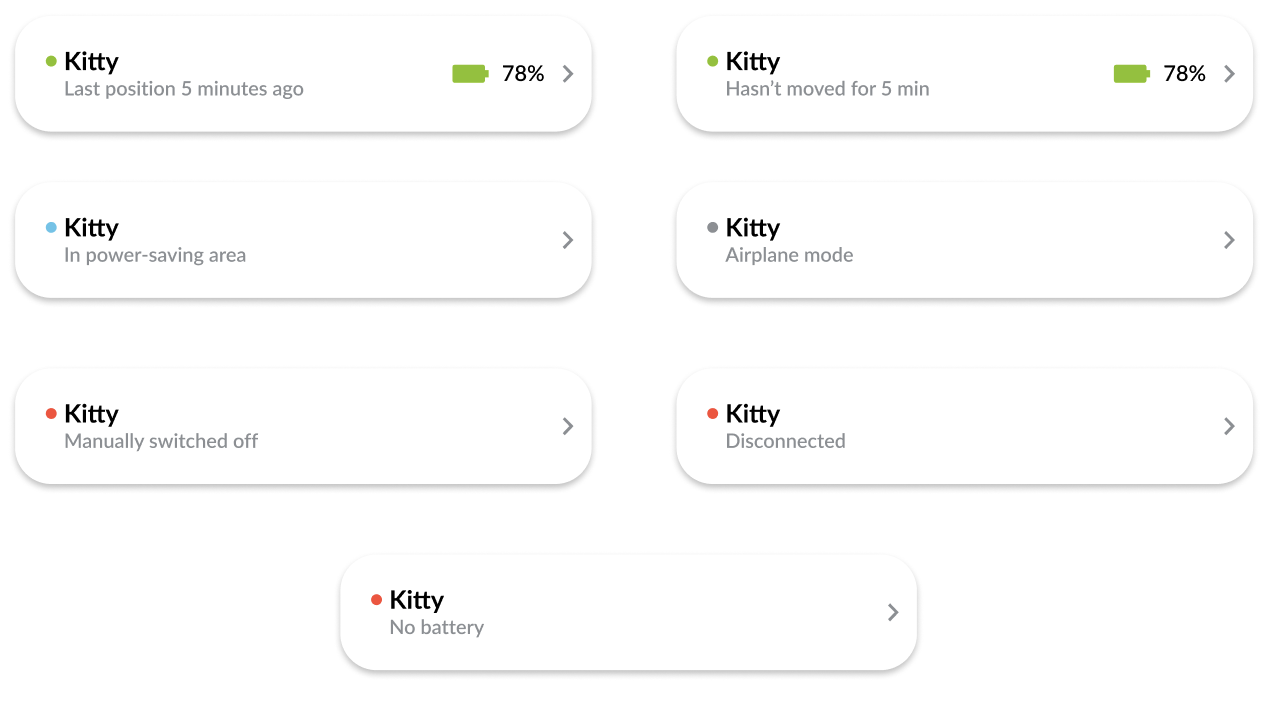The height and width of the screenshot is (718, 1272).
Task: Open the Airplane mode card chevron
Action: click(x=1229, y=240)
